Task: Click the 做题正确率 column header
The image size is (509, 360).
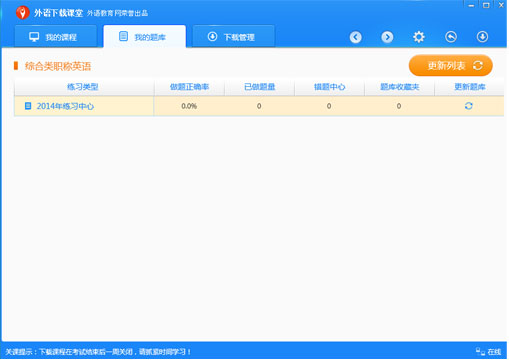Action: [x=189, y=87]
